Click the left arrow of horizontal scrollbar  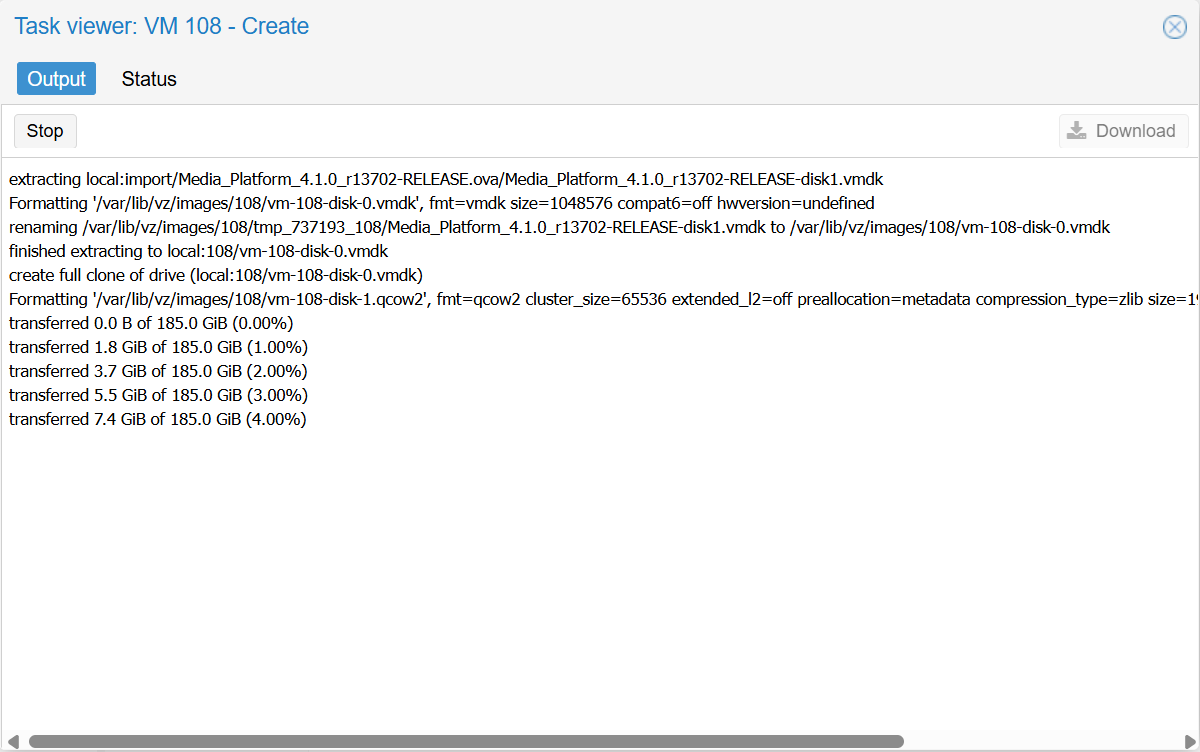[x=10, y=741]
